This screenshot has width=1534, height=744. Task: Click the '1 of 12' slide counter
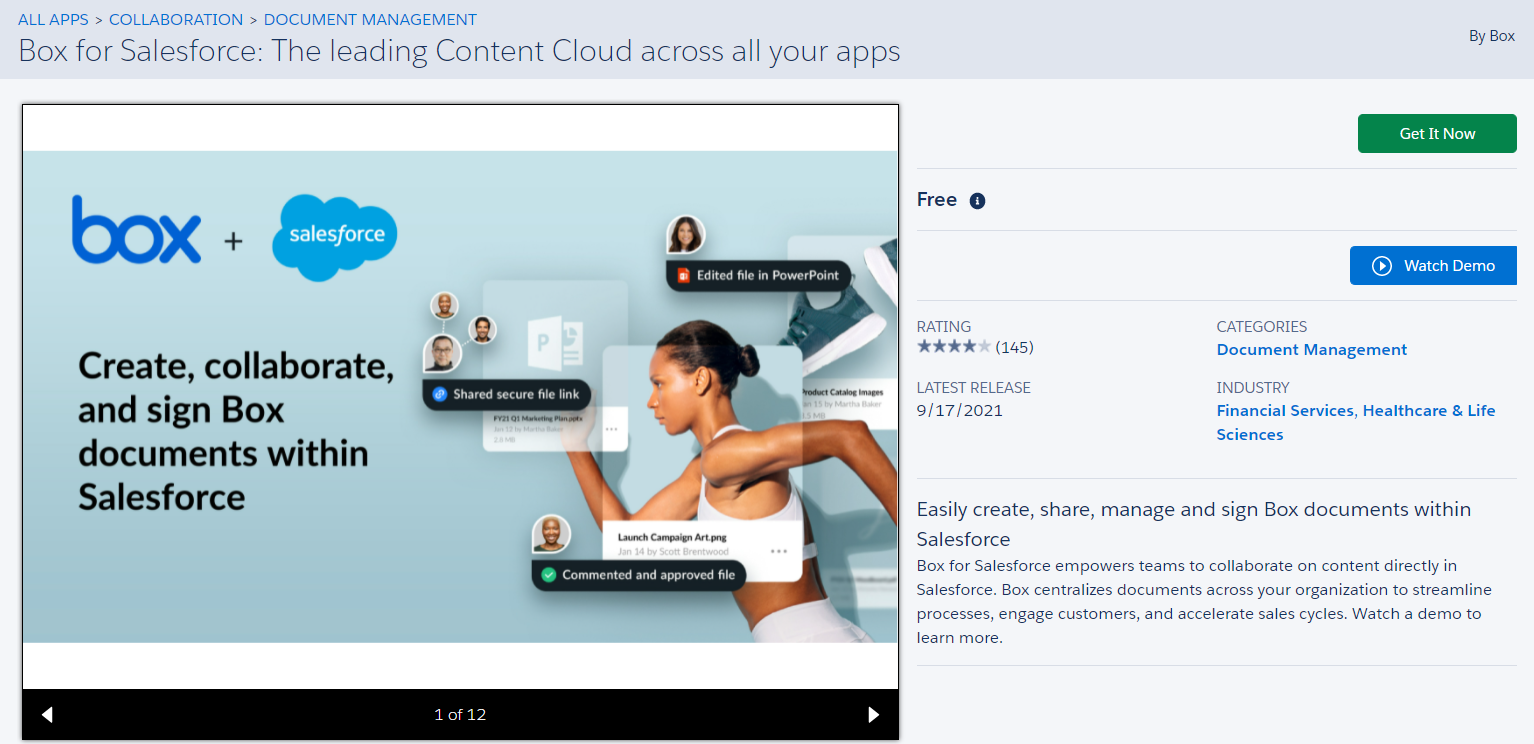pyautogui.click(x=460, y=715)
